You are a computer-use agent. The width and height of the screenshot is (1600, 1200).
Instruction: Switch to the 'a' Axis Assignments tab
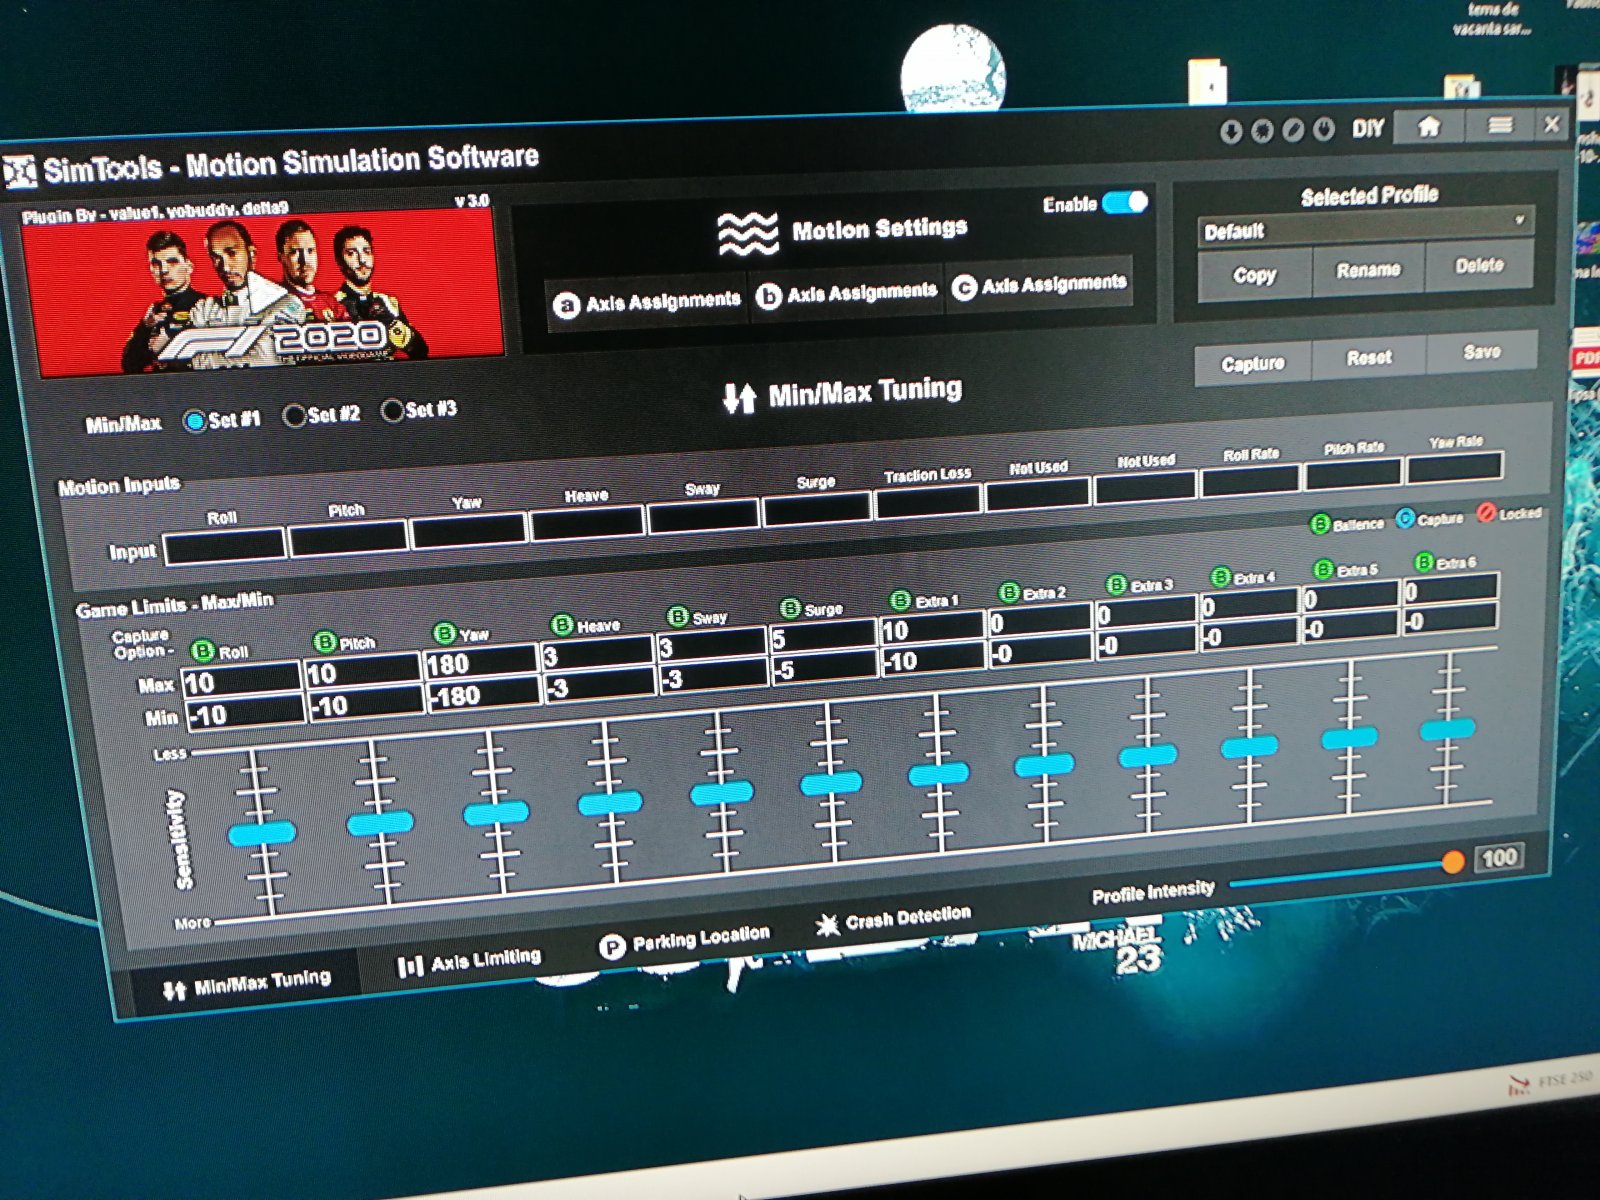[x=648, y=302]
